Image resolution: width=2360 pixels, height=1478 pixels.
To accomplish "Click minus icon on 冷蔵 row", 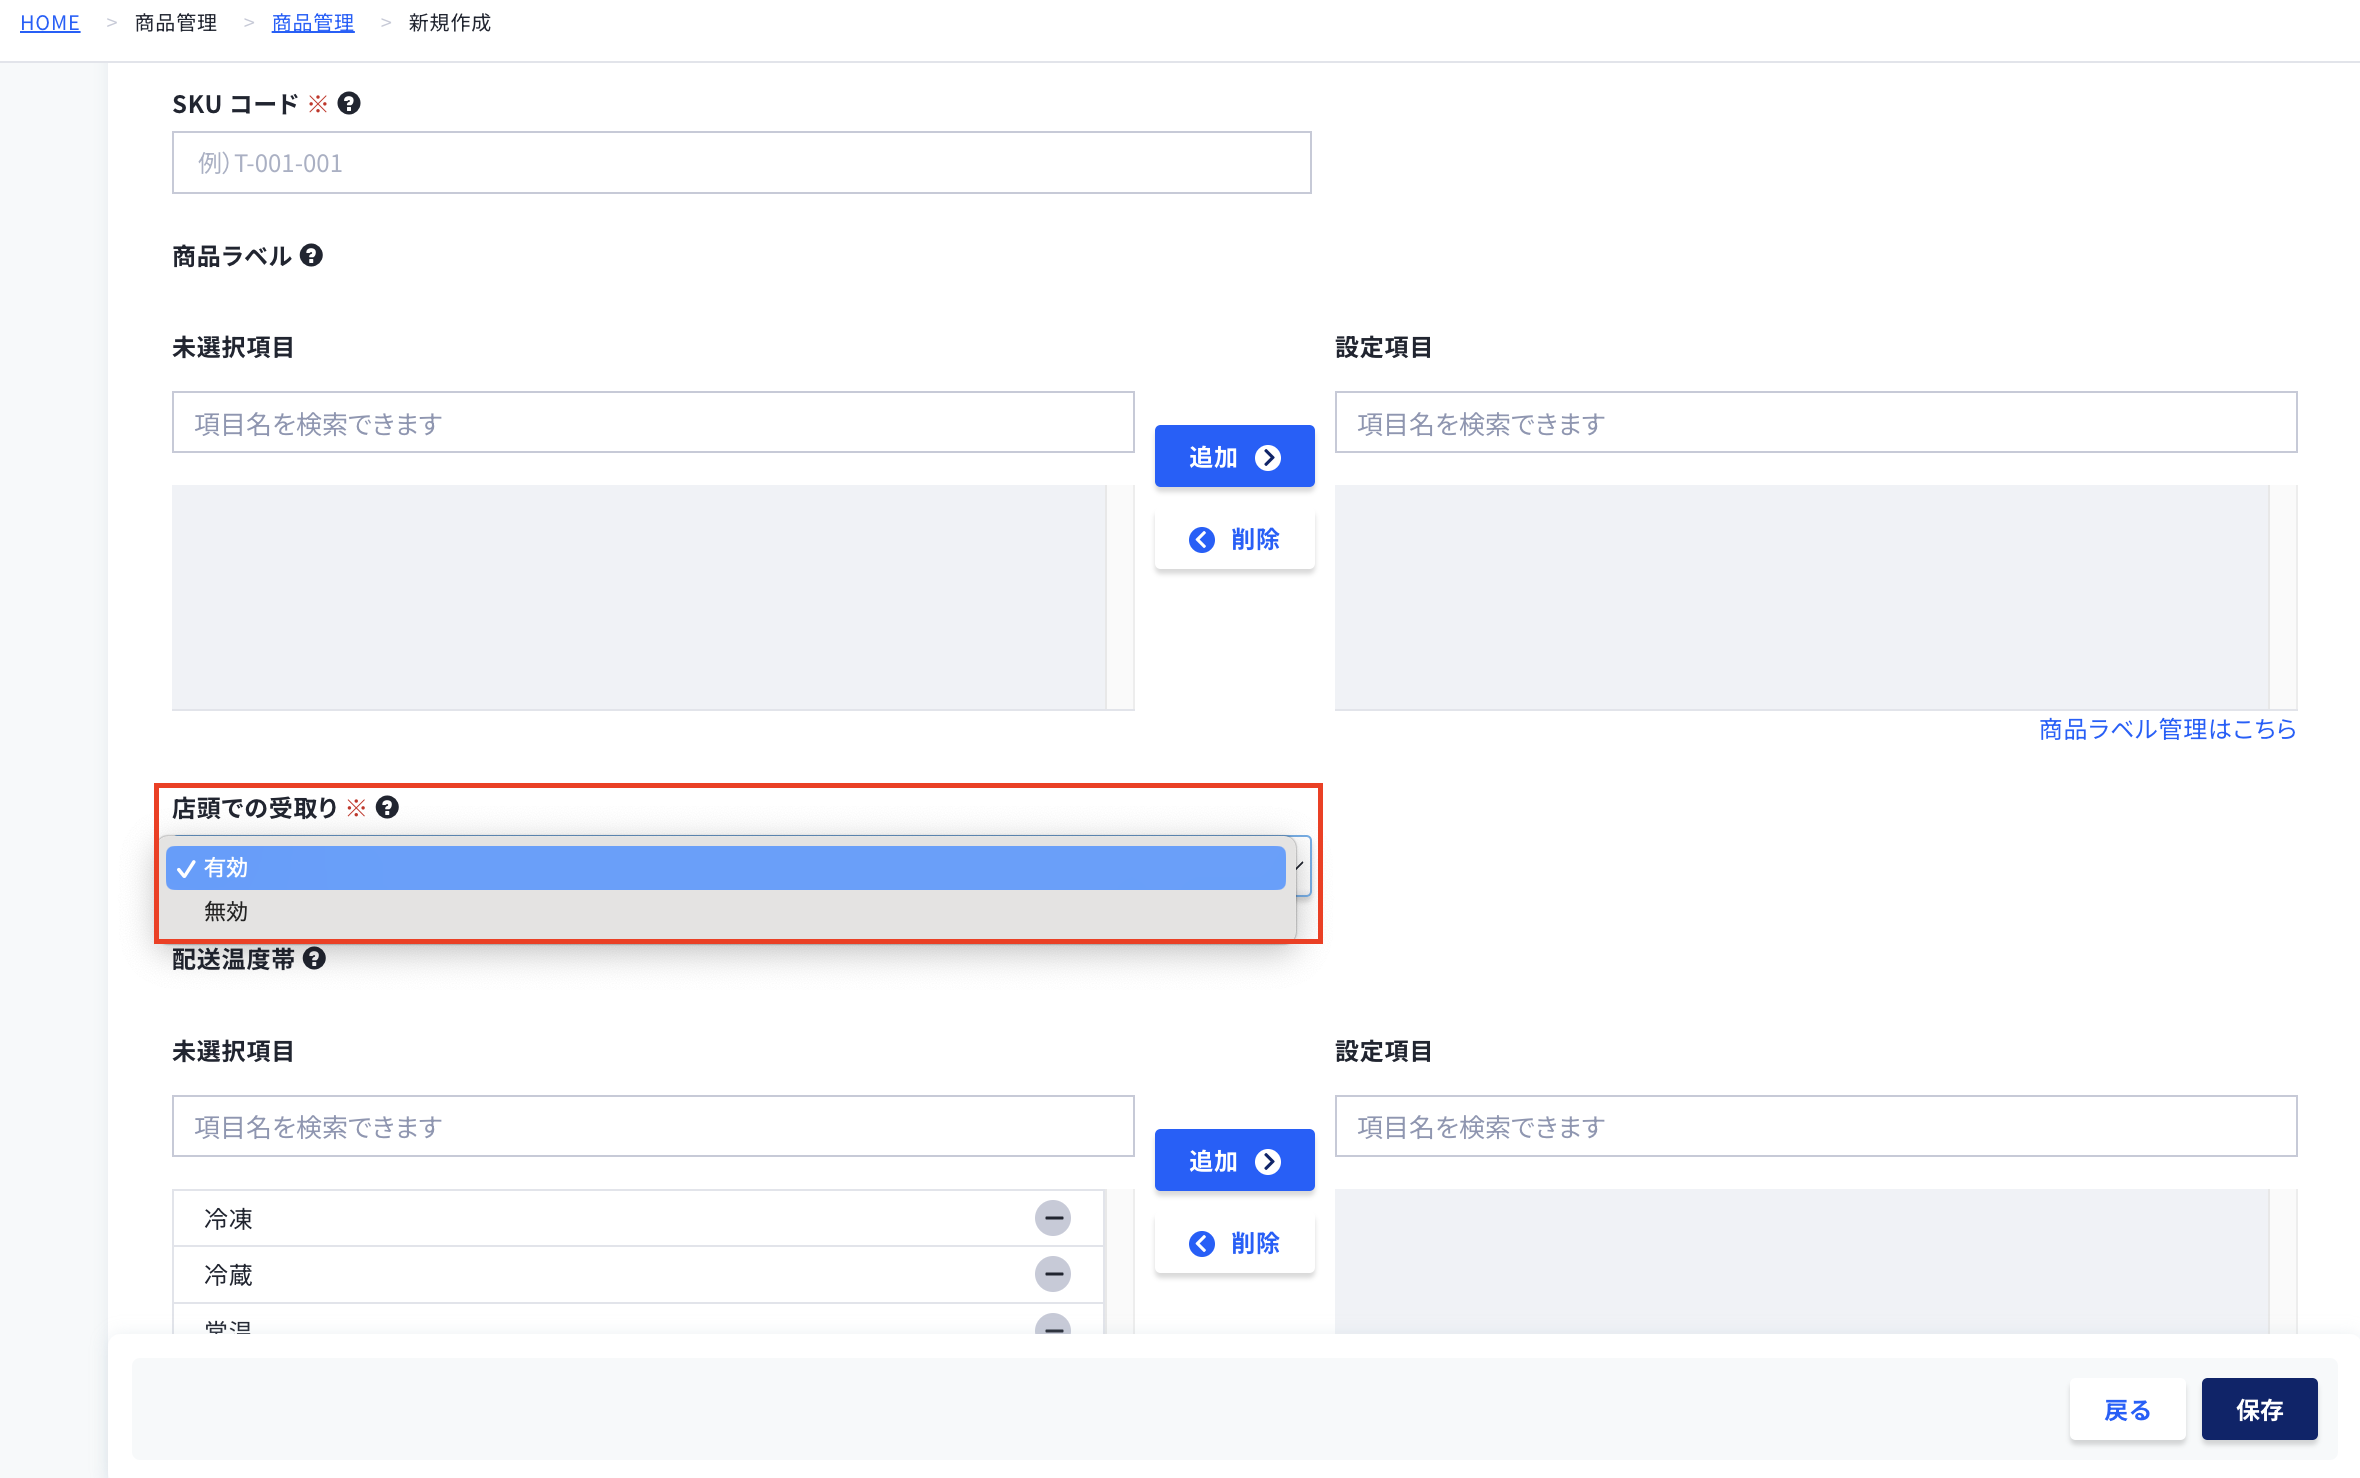I will (1052, 1274).
